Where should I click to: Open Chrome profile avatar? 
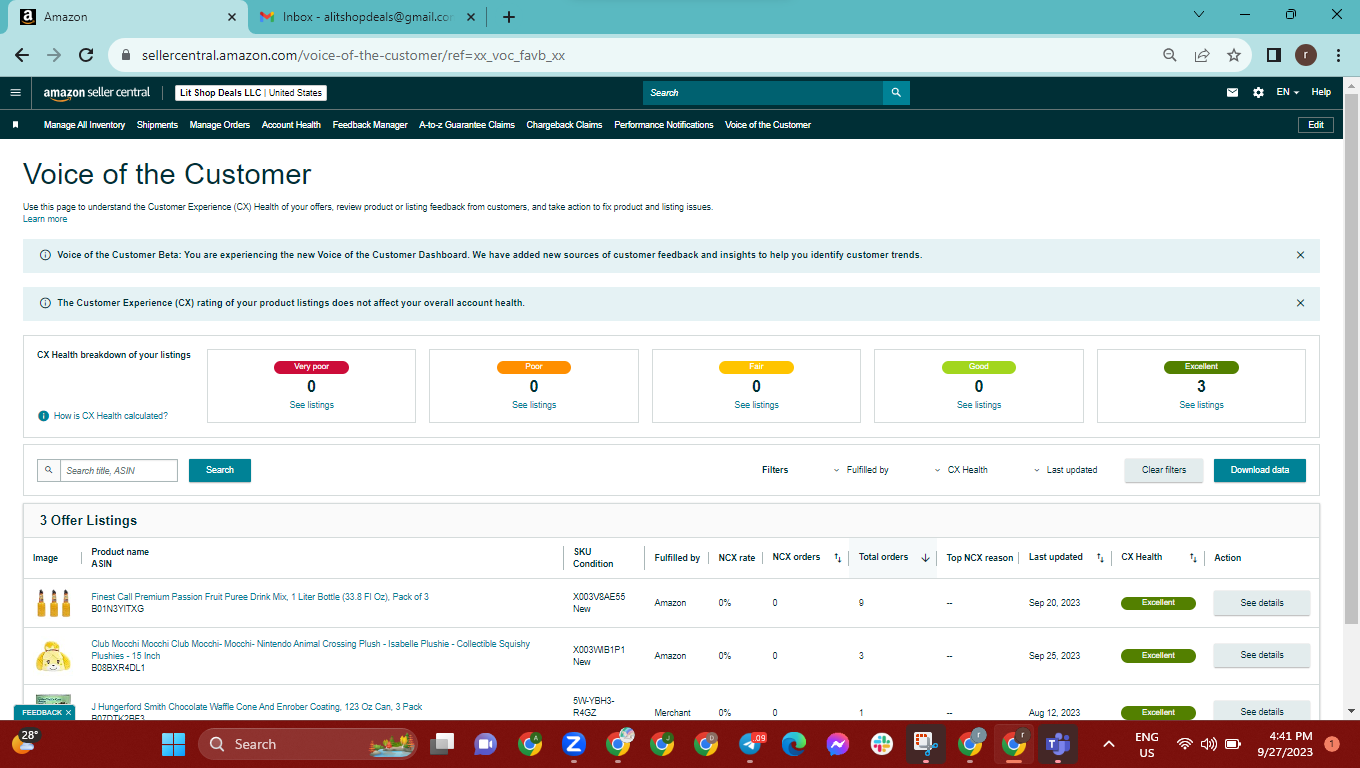pos(1306,55)
